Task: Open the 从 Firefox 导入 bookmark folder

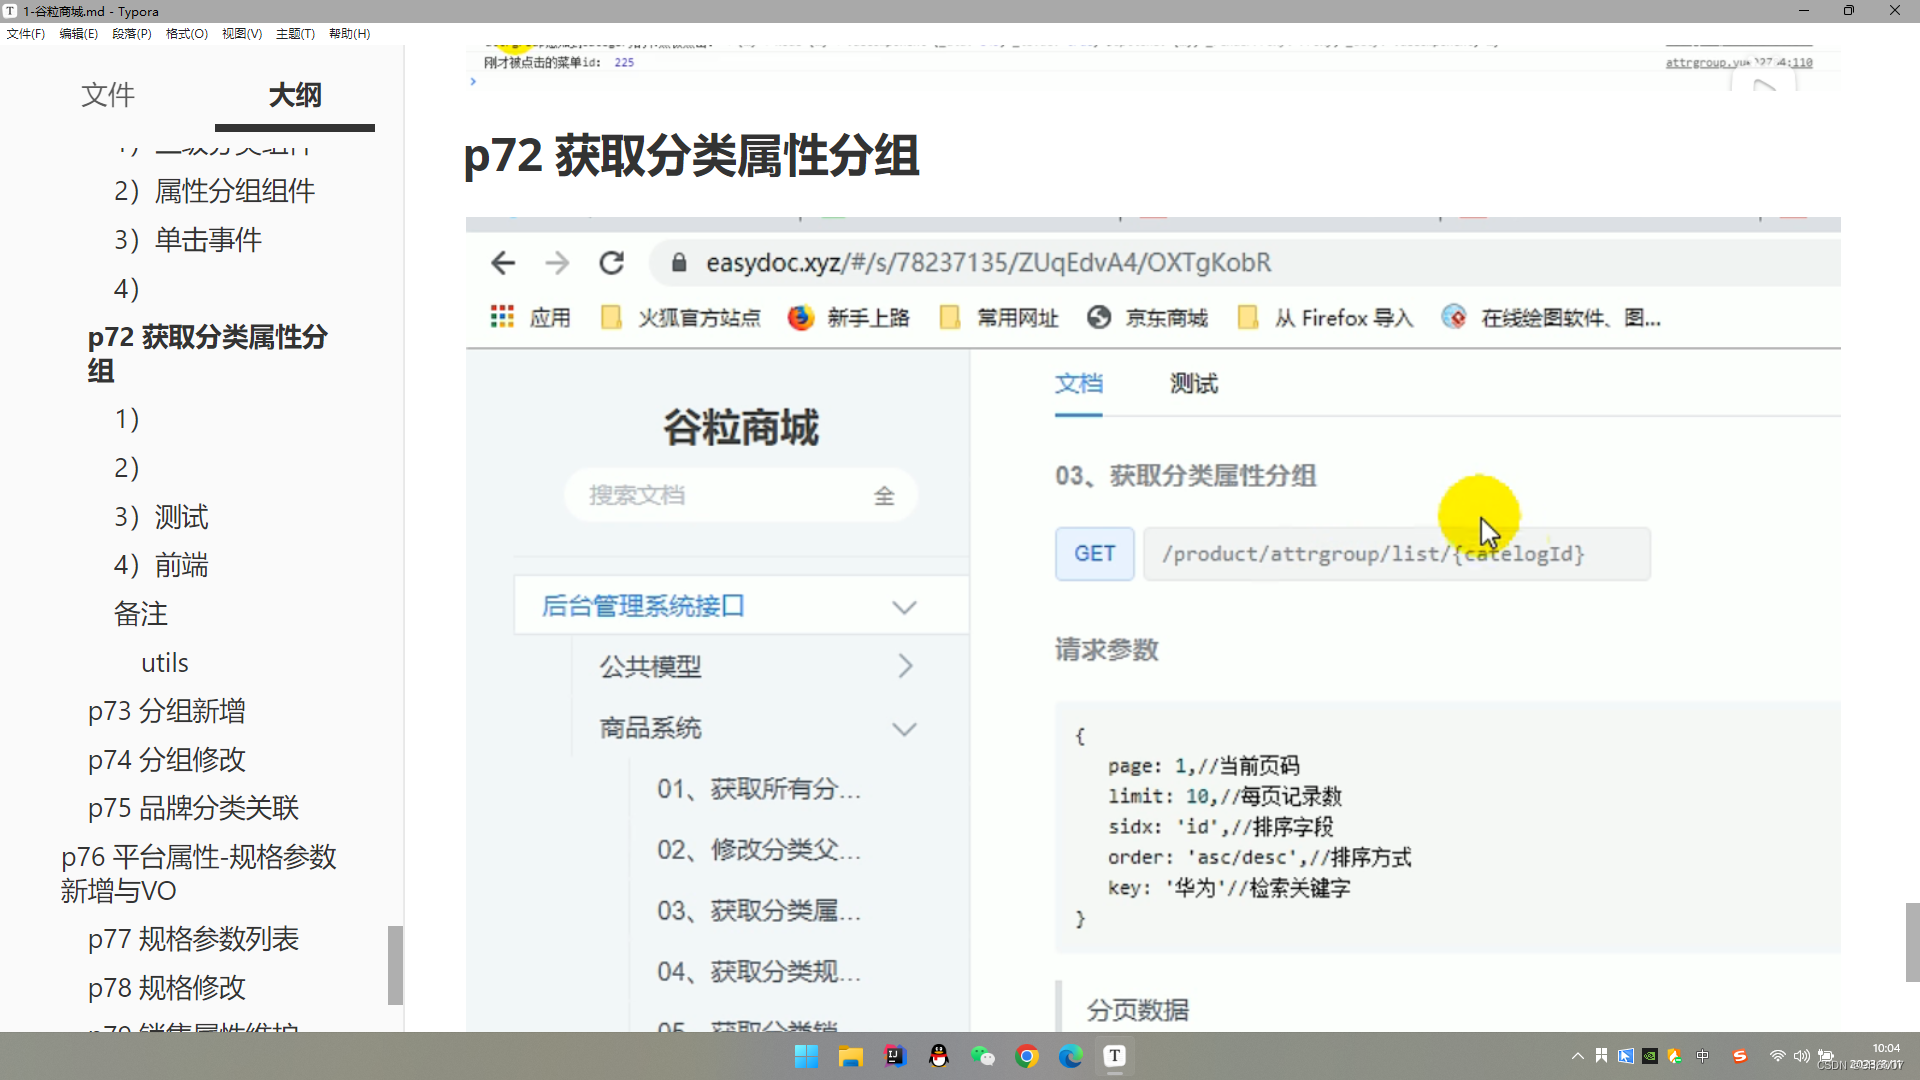Action: coord(1324,318)
